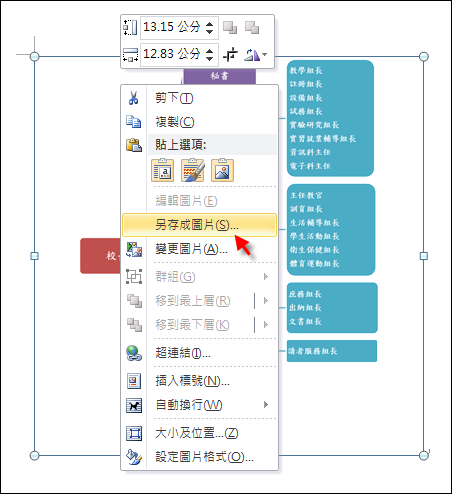Expand the 自動換行(W) submenu arrow
The image size is (452, 494).
click(x=266, y=405)
